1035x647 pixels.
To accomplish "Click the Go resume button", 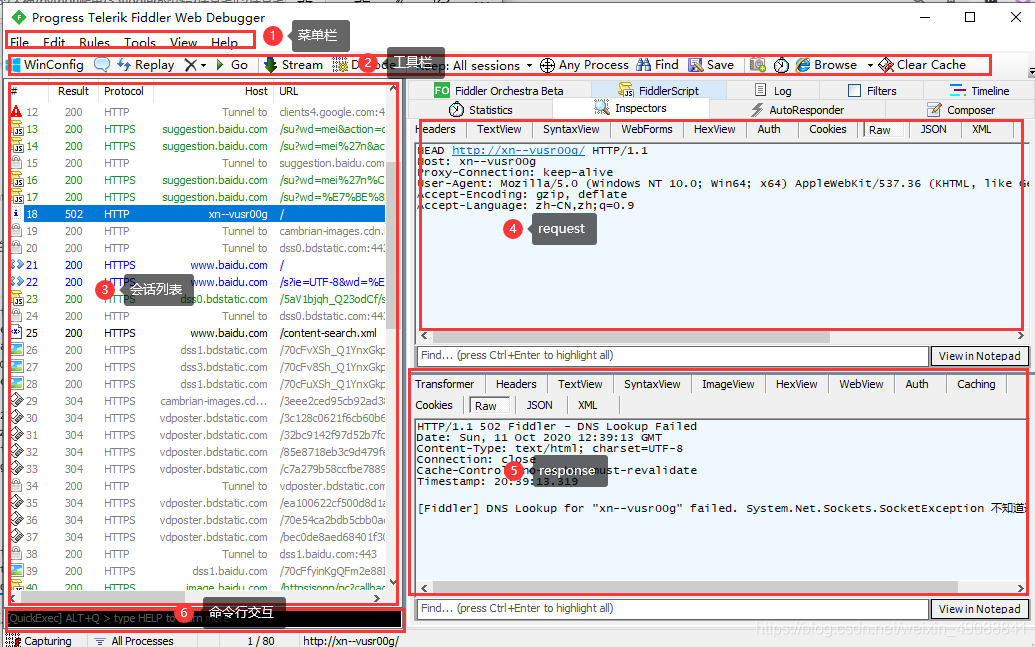I will (x=232, y=65).
